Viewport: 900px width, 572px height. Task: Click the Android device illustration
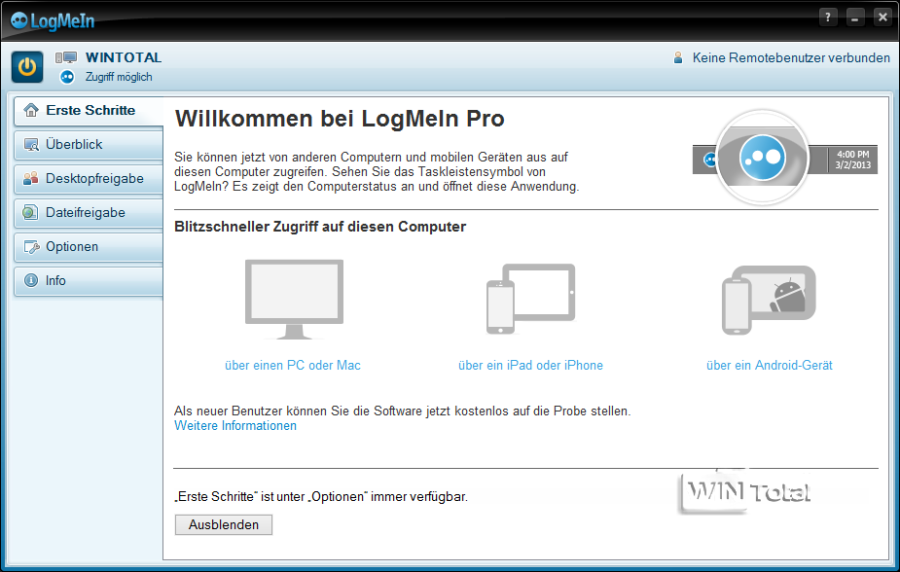point(769,300)
